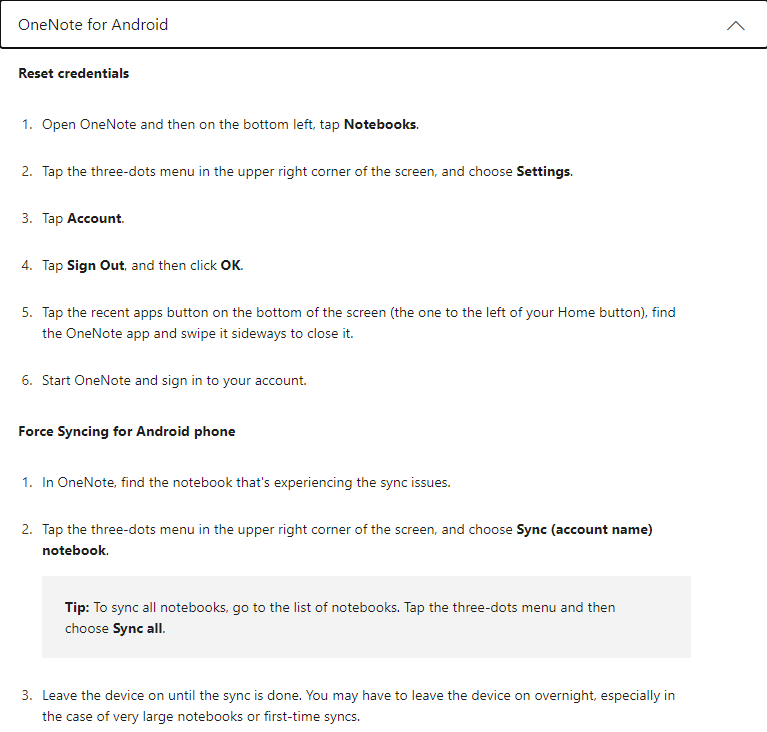Click the very large notebooks or first-time syncs line
This screenshot has width=767, height=732.
tap(201, 716)
